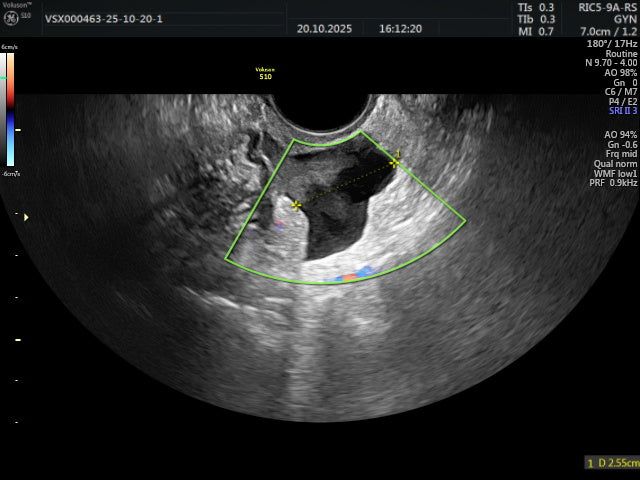Screen dimensions: 640x480
Task: Click the color Doppler flow signal spot
Action: (355, 273)
